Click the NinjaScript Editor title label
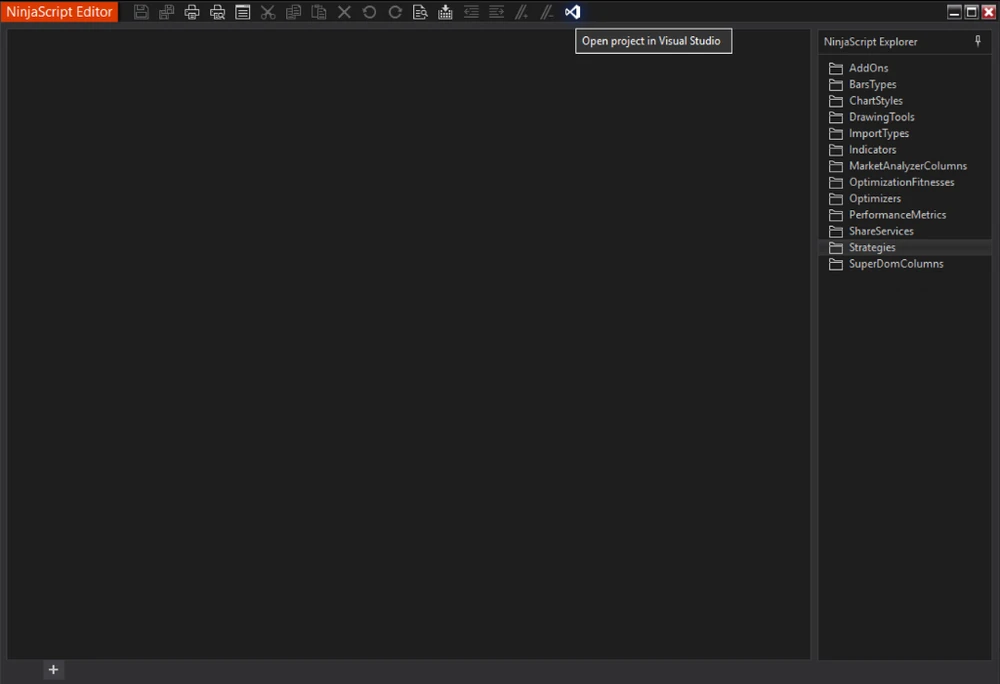This screenshot has width=1000, height=684. coord(59,11)
